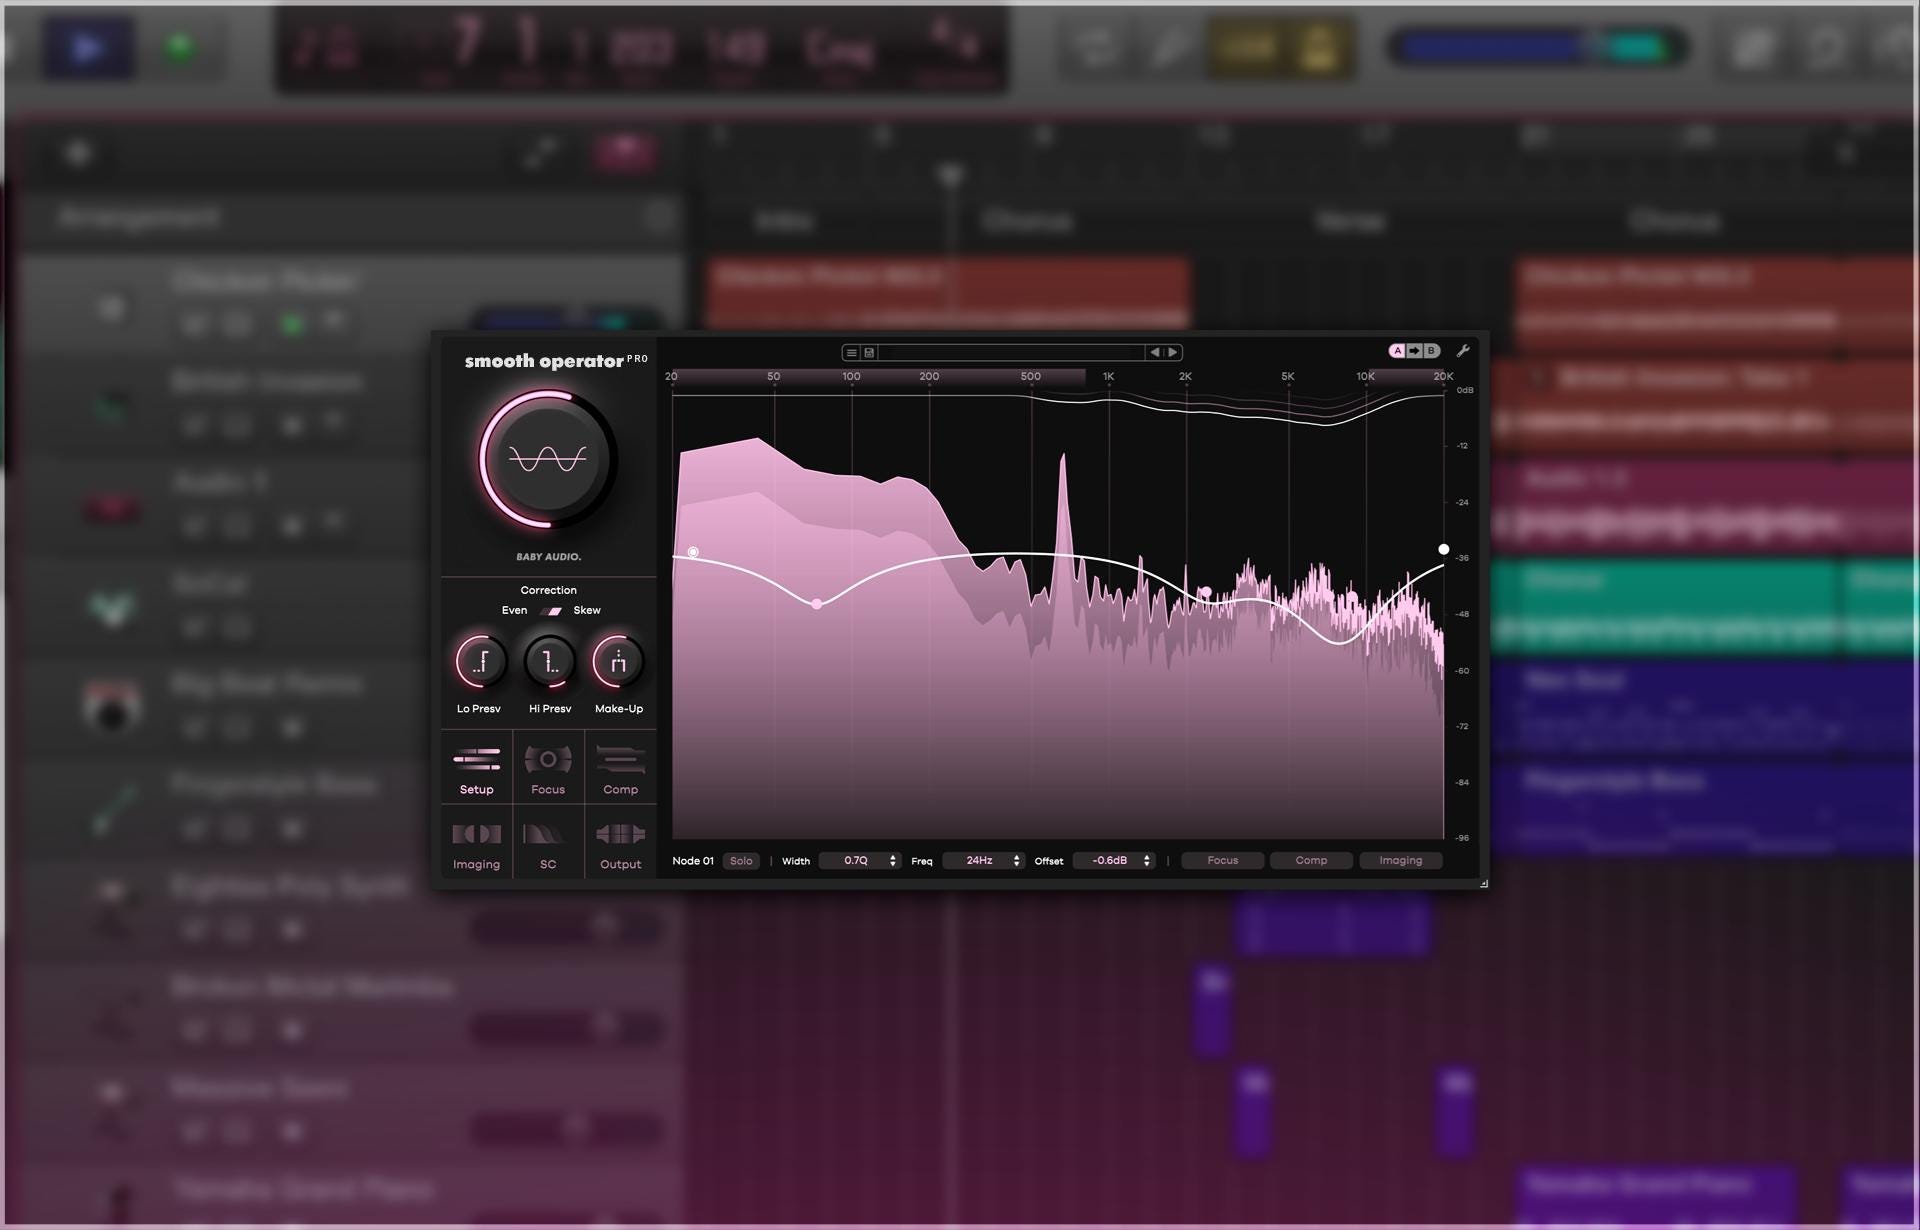
Task: Click the Freq field showing 24Hz
Action: [984, 861]
